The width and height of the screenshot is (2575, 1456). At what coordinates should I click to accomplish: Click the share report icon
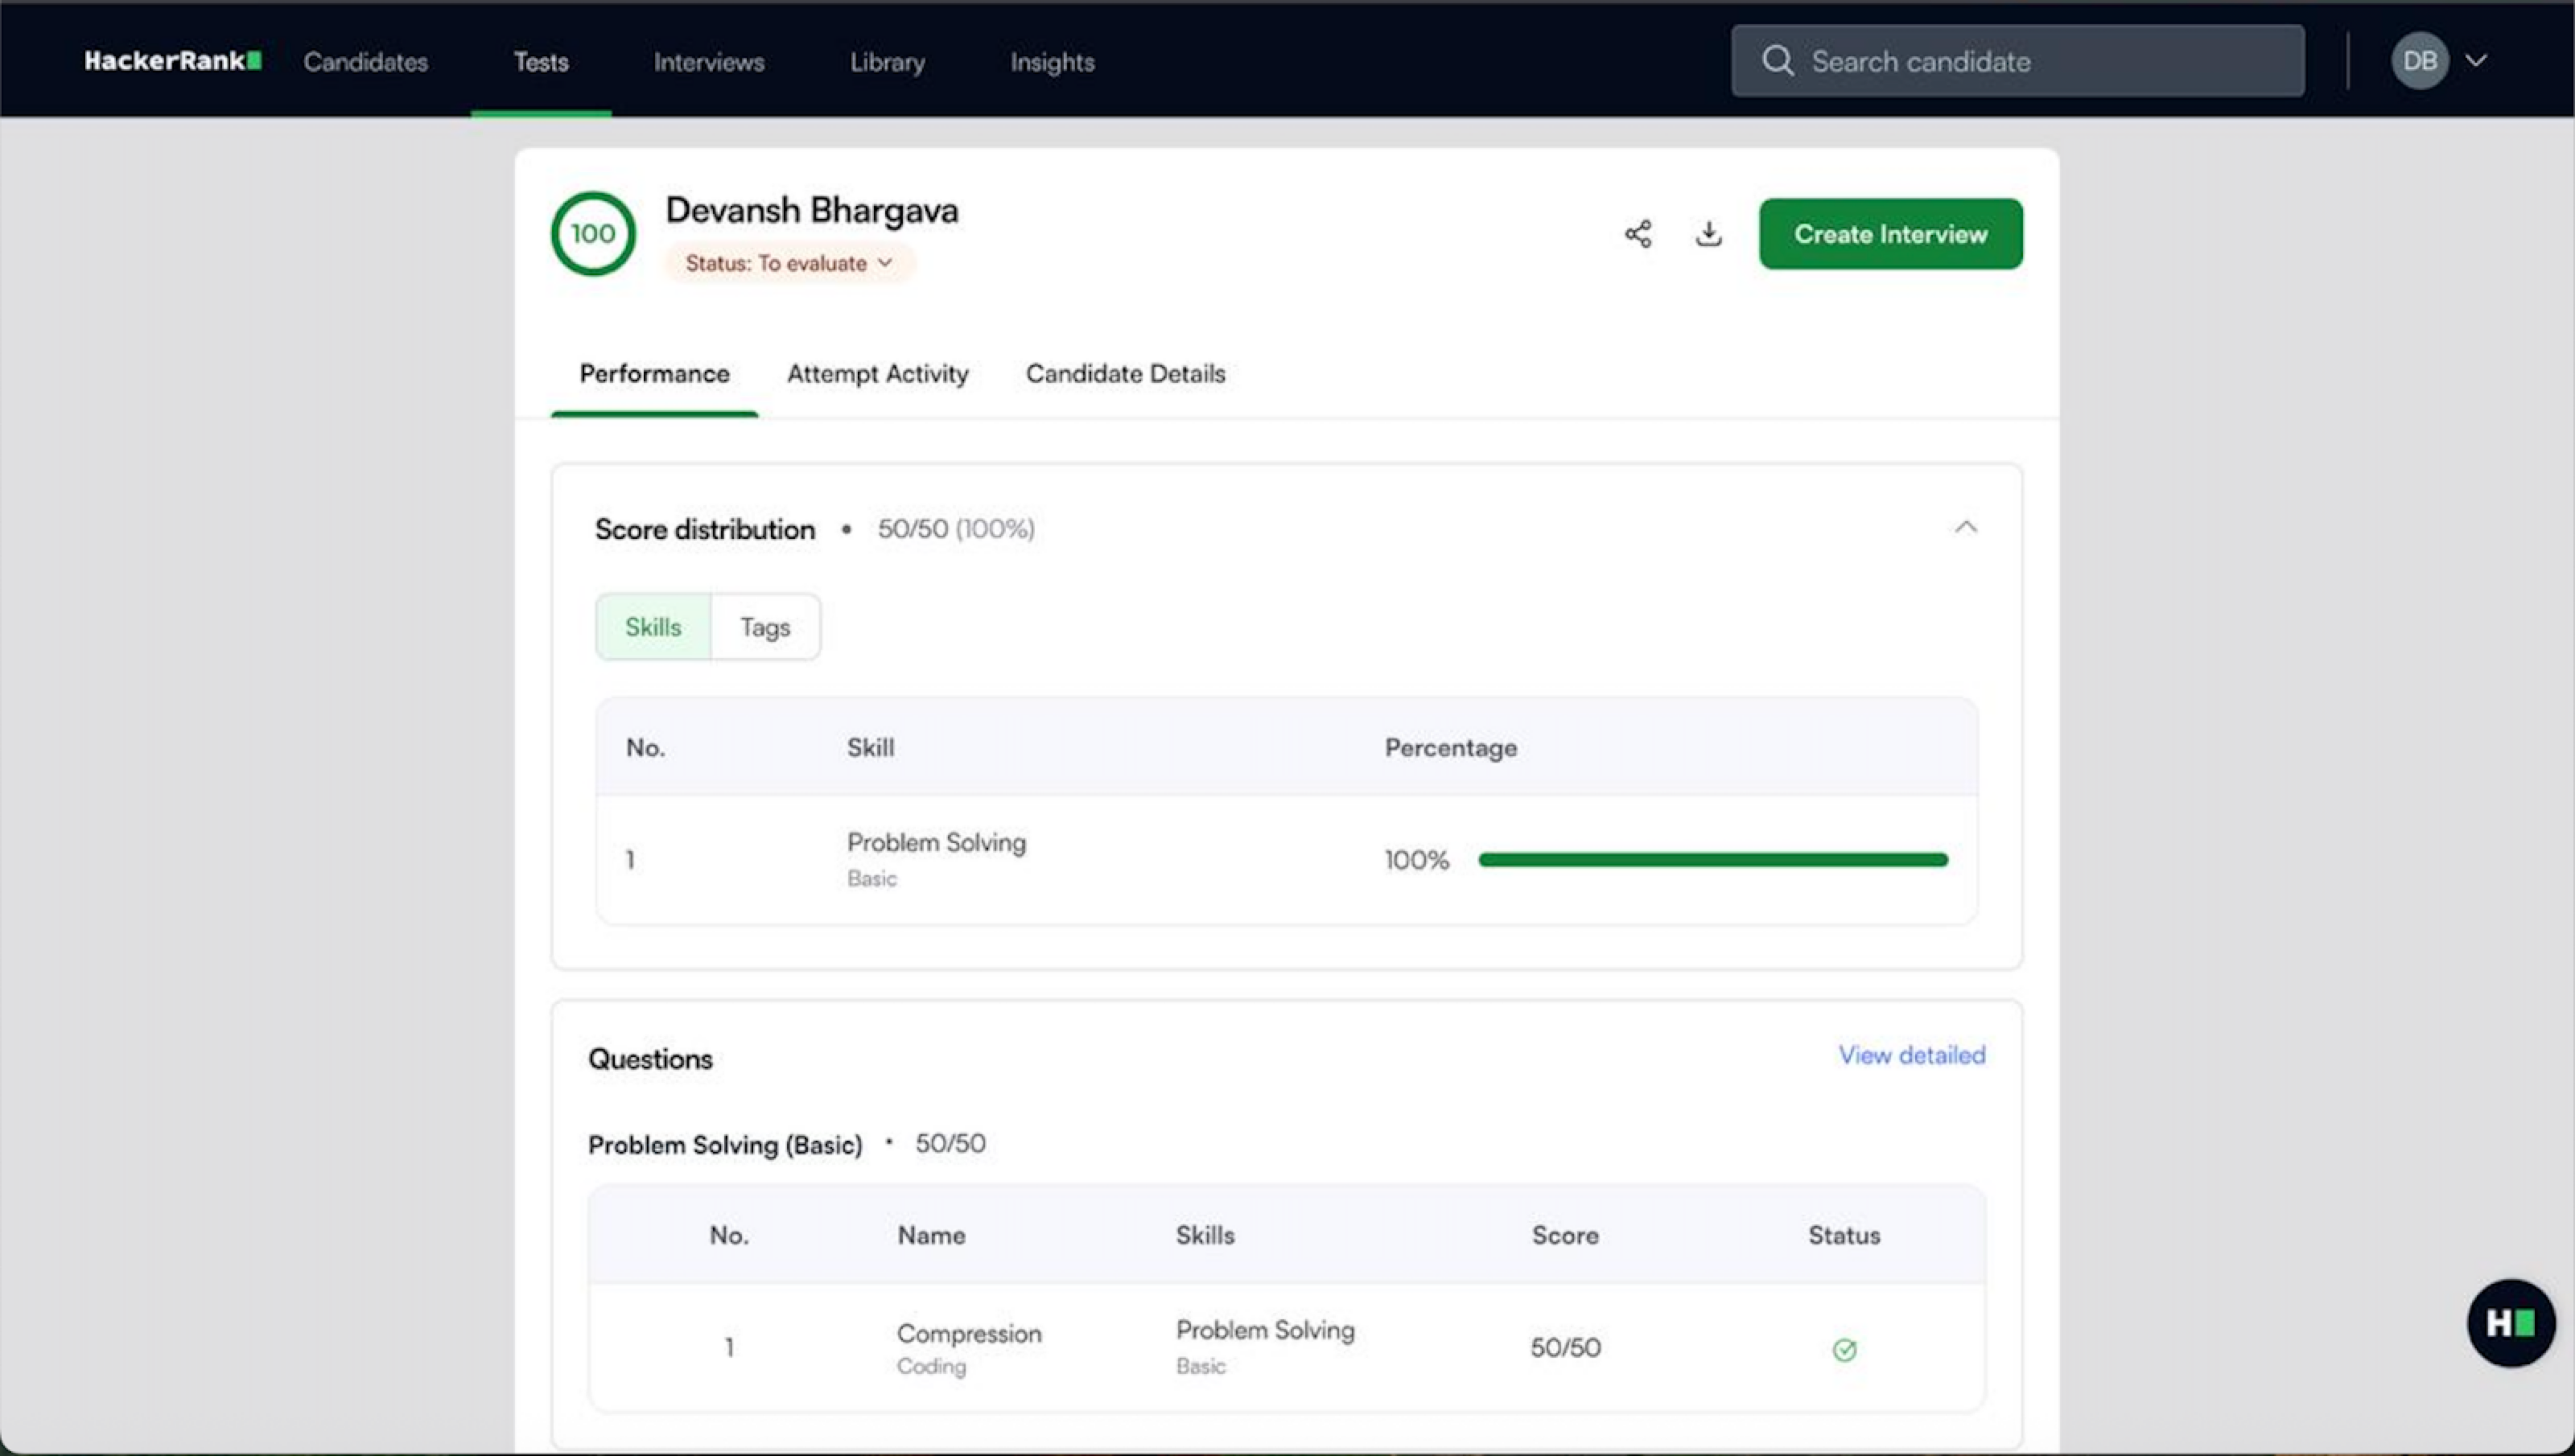click(1638, 234)
